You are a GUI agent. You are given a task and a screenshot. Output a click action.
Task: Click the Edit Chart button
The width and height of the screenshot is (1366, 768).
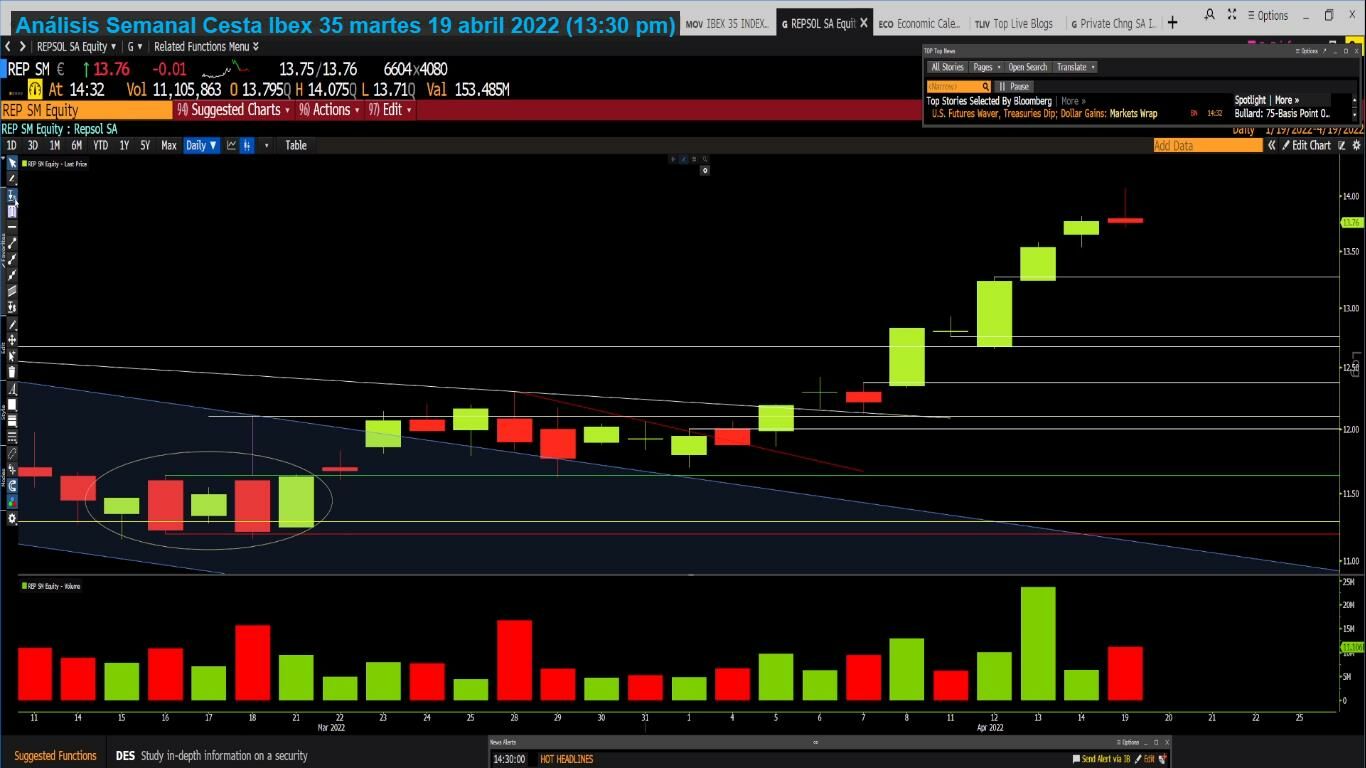(1310, 146)
